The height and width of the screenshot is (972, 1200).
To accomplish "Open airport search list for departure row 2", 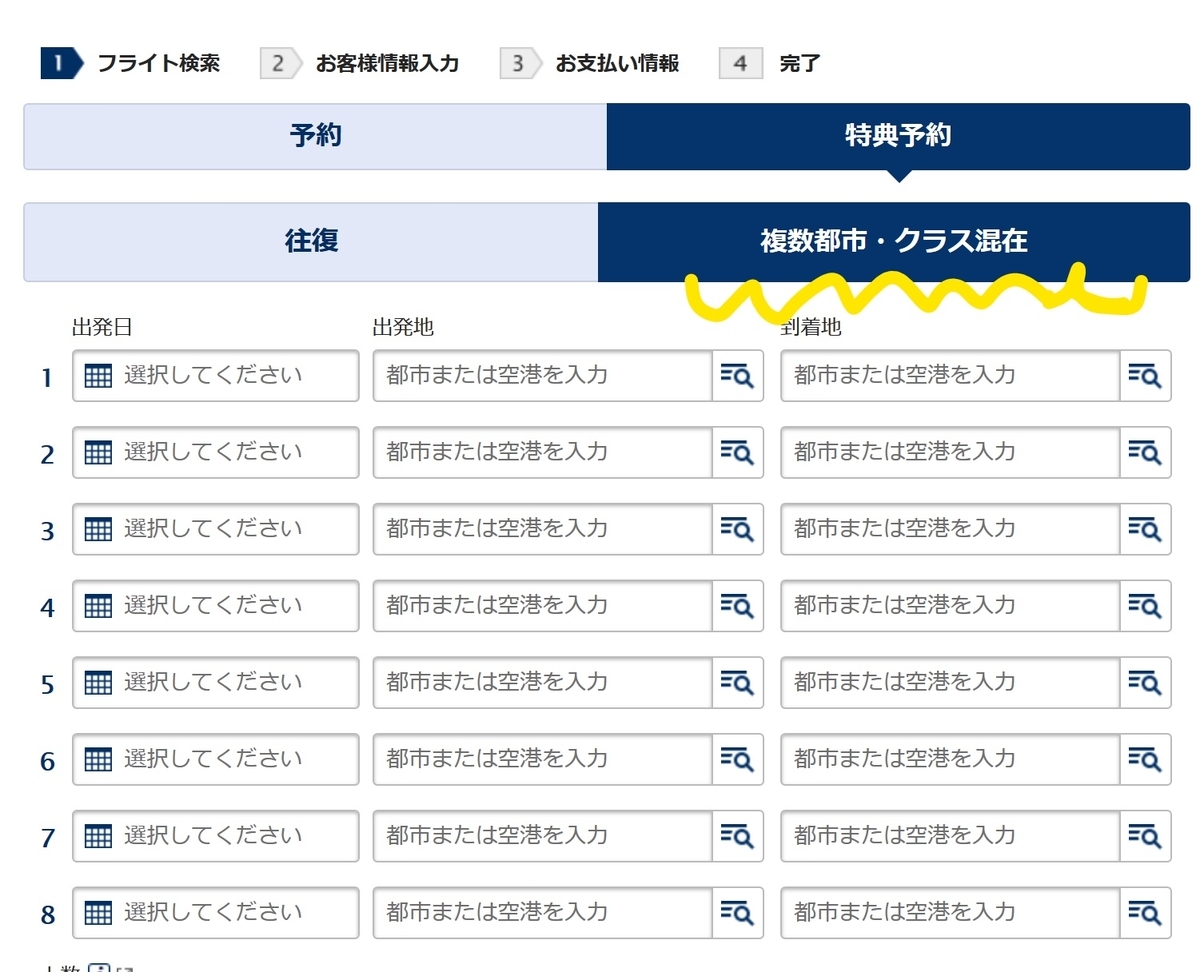I will tap(737, 452).
